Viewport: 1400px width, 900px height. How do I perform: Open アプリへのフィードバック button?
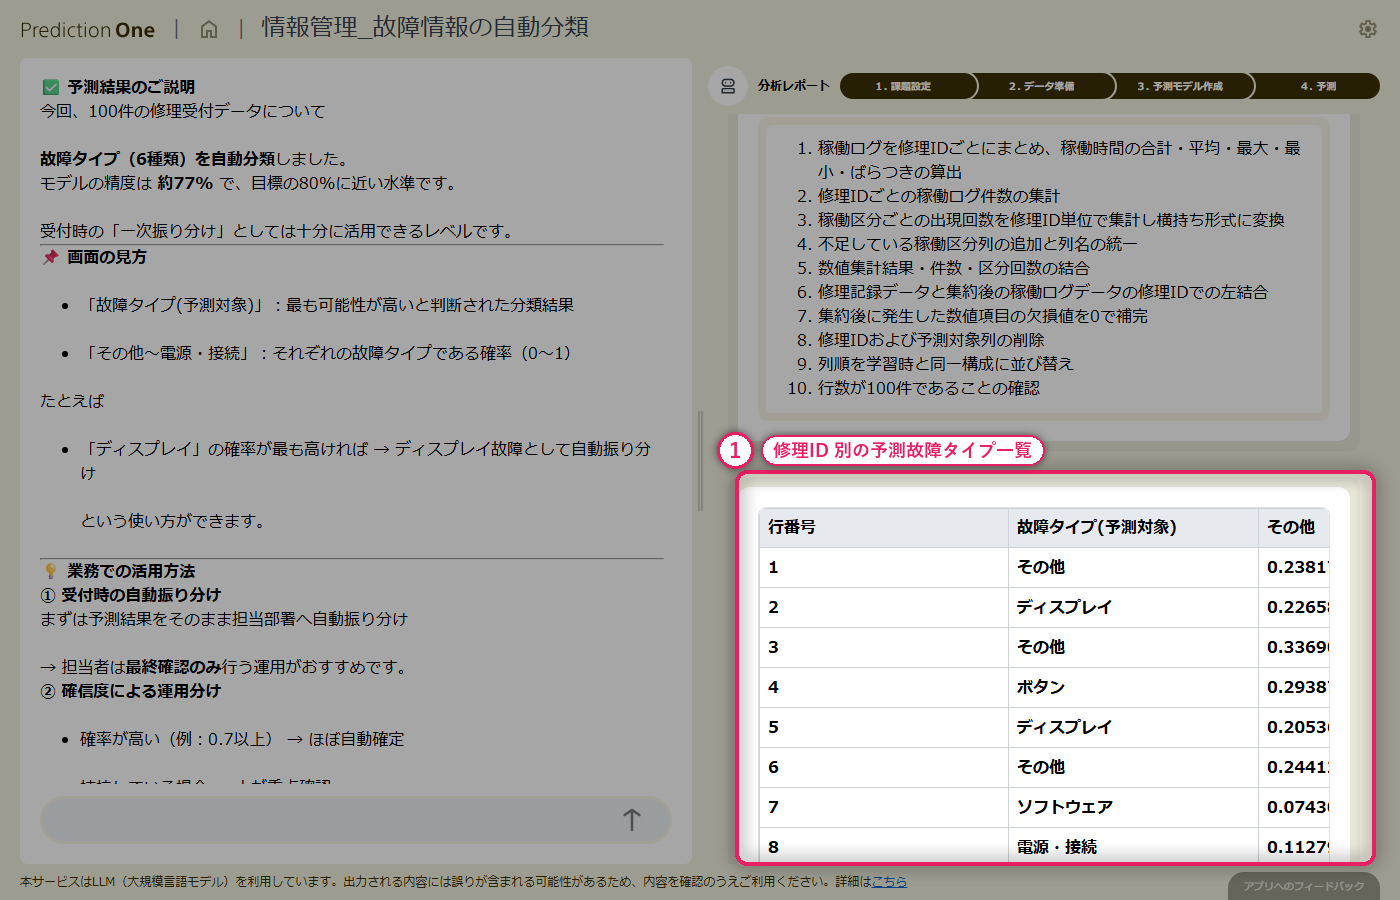(1304, 886)
